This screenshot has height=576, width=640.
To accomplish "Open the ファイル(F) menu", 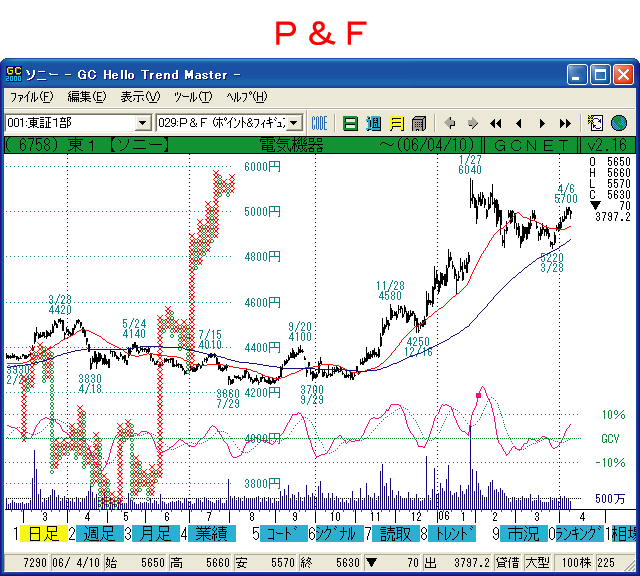I will 31,97.
